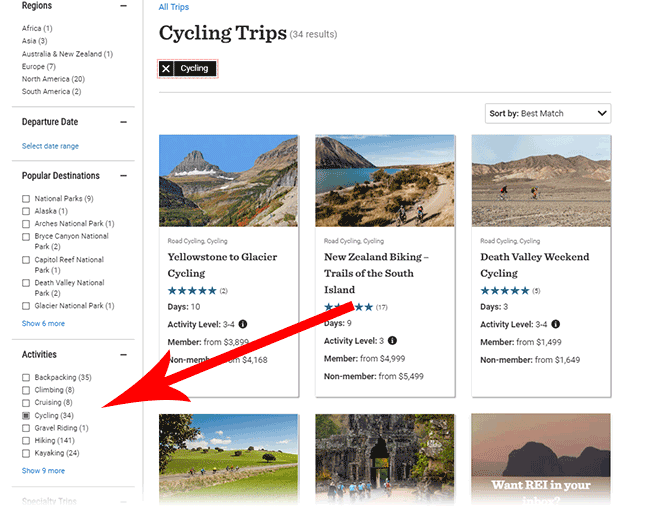
Task: Filter by Australia & New Zealand region
Action: point(67,54)
